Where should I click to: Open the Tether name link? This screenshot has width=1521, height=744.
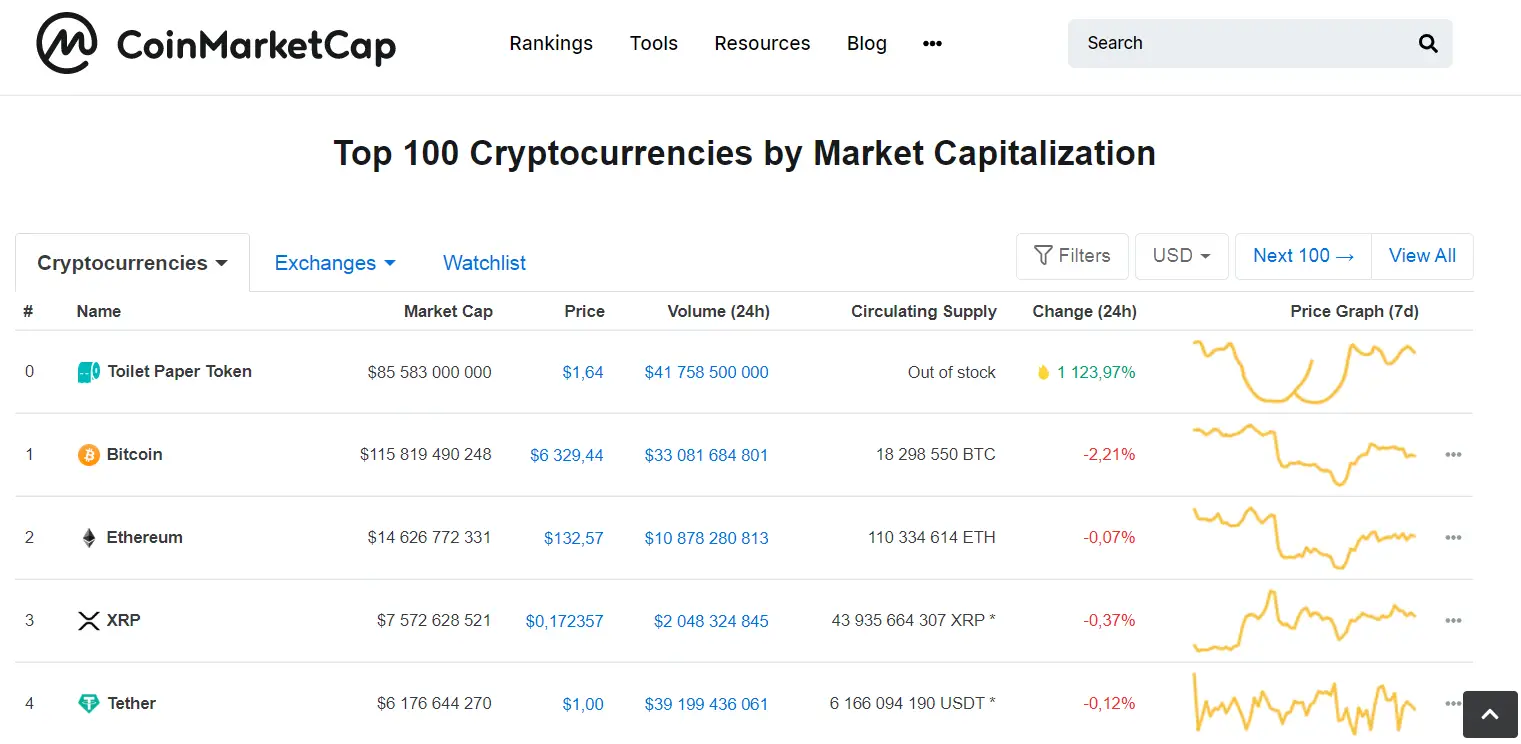point(132,703)
